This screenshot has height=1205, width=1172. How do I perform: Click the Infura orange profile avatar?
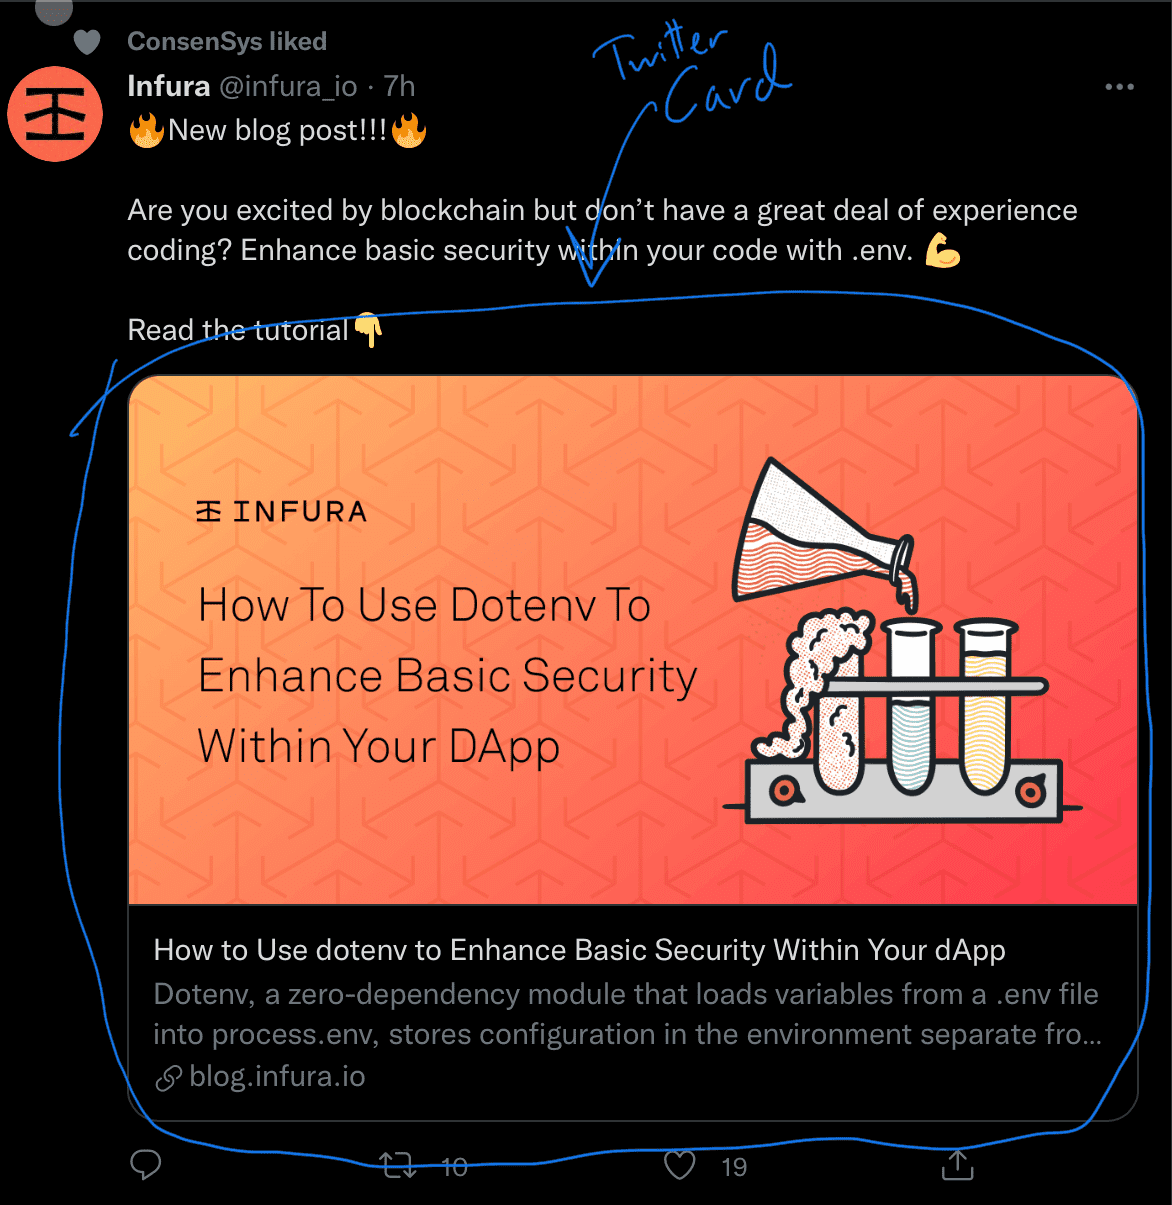[55, 114]
